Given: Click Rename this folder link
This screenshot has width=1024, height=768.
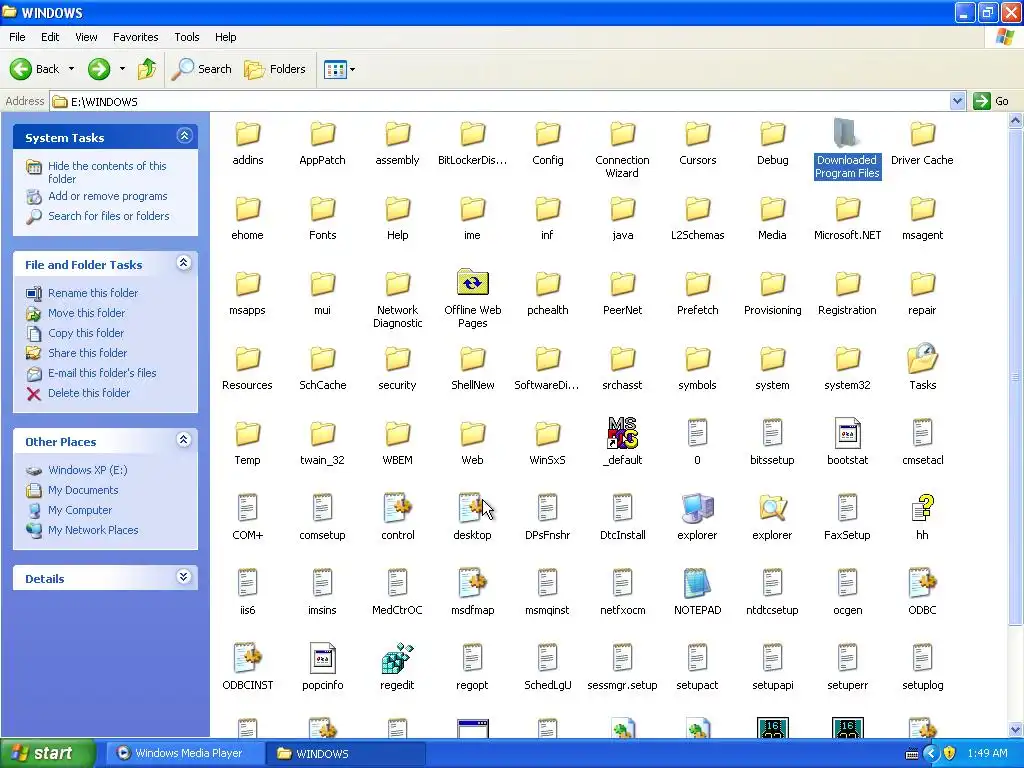Looking at the screenshot, I should (x=93, y=293).
